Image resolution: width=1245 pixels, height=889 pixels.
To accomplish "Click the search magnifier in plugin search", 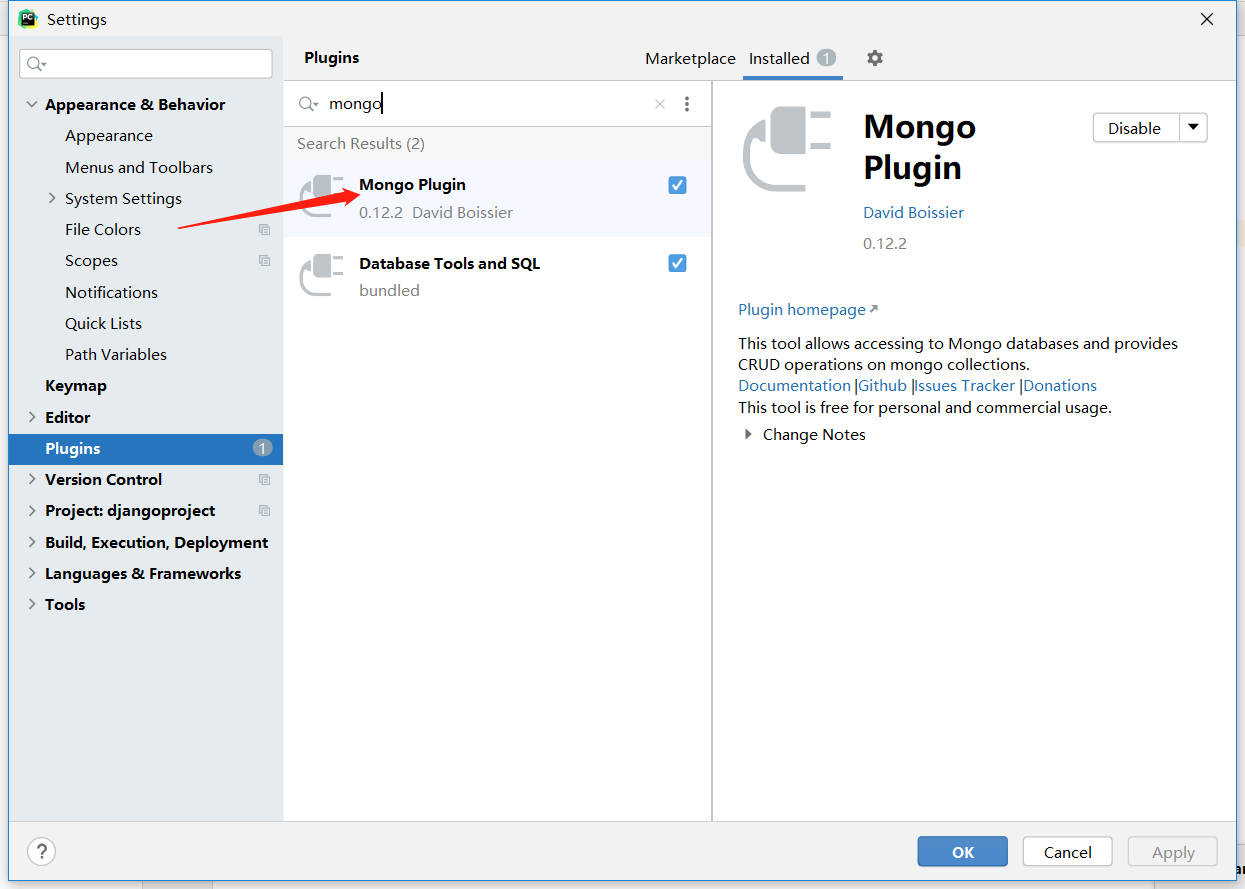I will [x=308, y=104].
